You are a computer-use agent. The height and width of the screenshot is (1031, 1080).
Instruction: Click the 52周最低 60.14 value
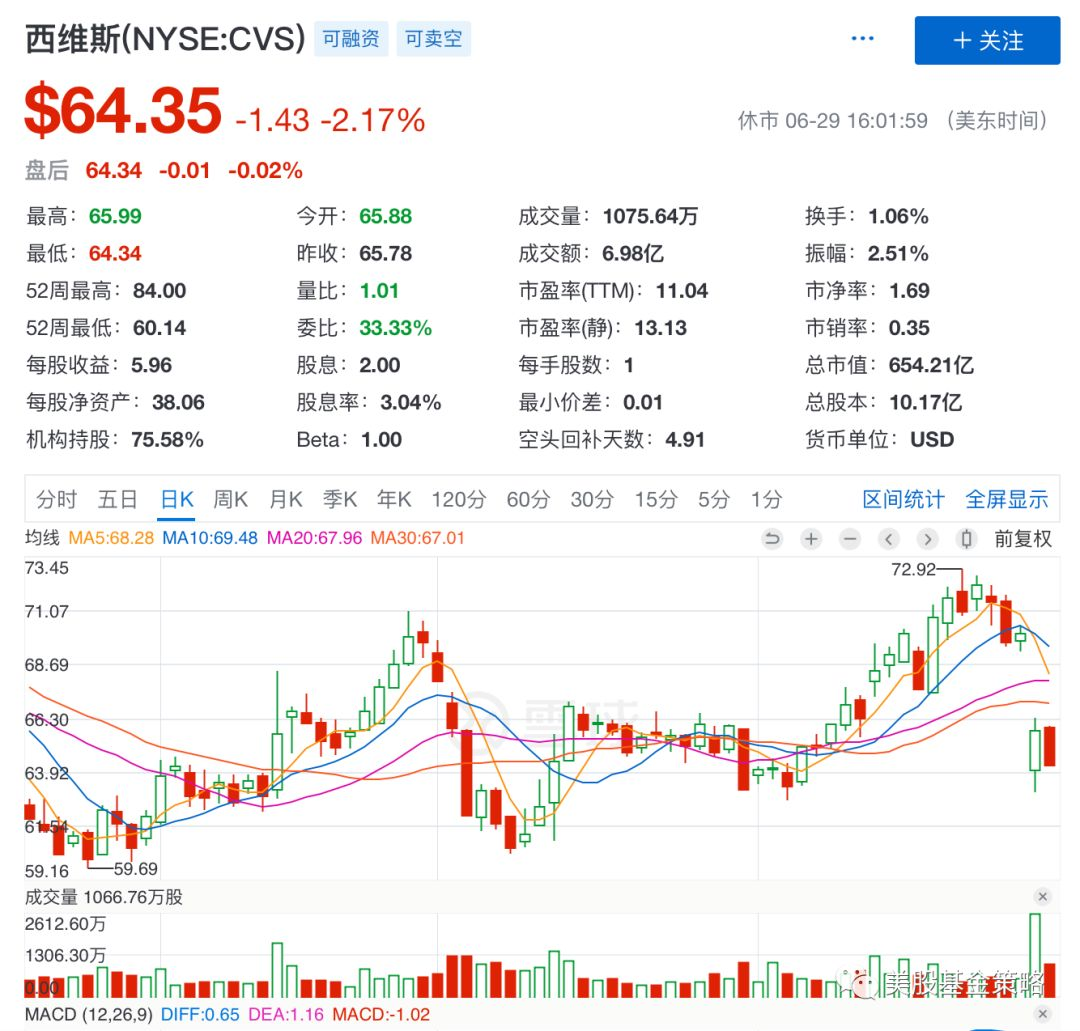(x=159, y=328)
